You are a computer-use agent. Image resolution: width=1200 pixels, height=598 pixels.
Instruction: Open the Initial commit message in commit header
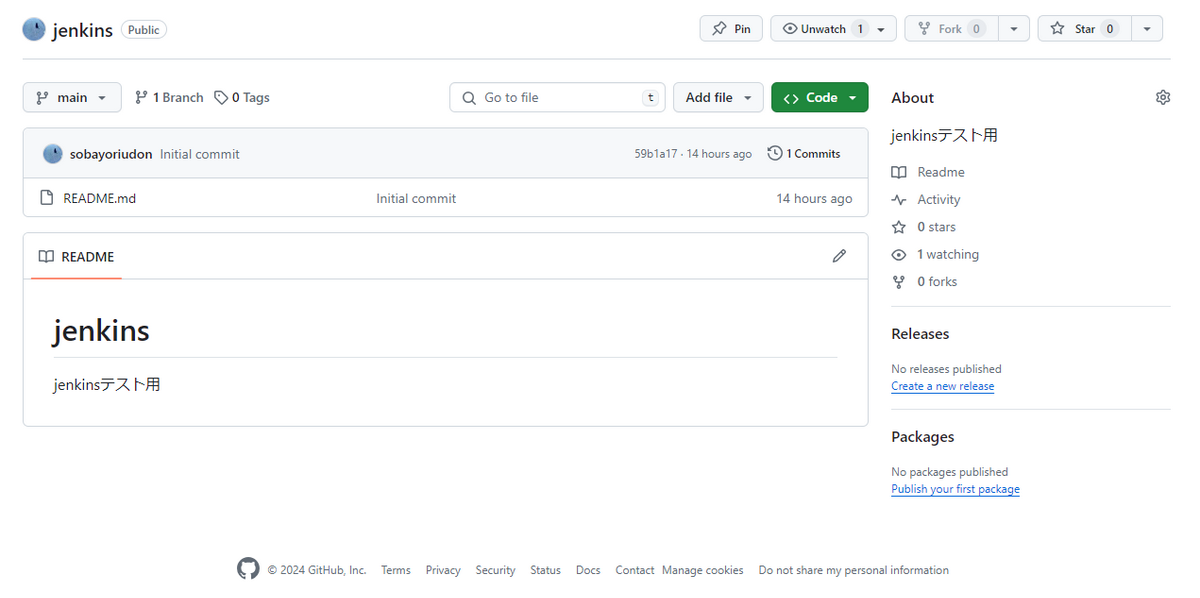(200, 154)
